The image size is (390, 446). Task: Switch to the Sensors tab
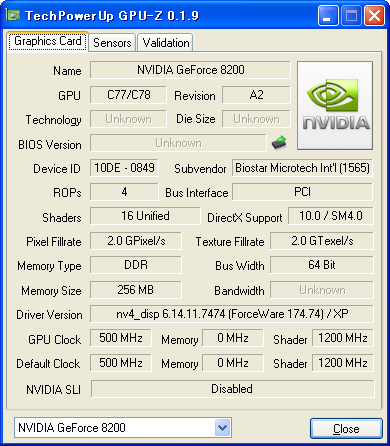112,43
